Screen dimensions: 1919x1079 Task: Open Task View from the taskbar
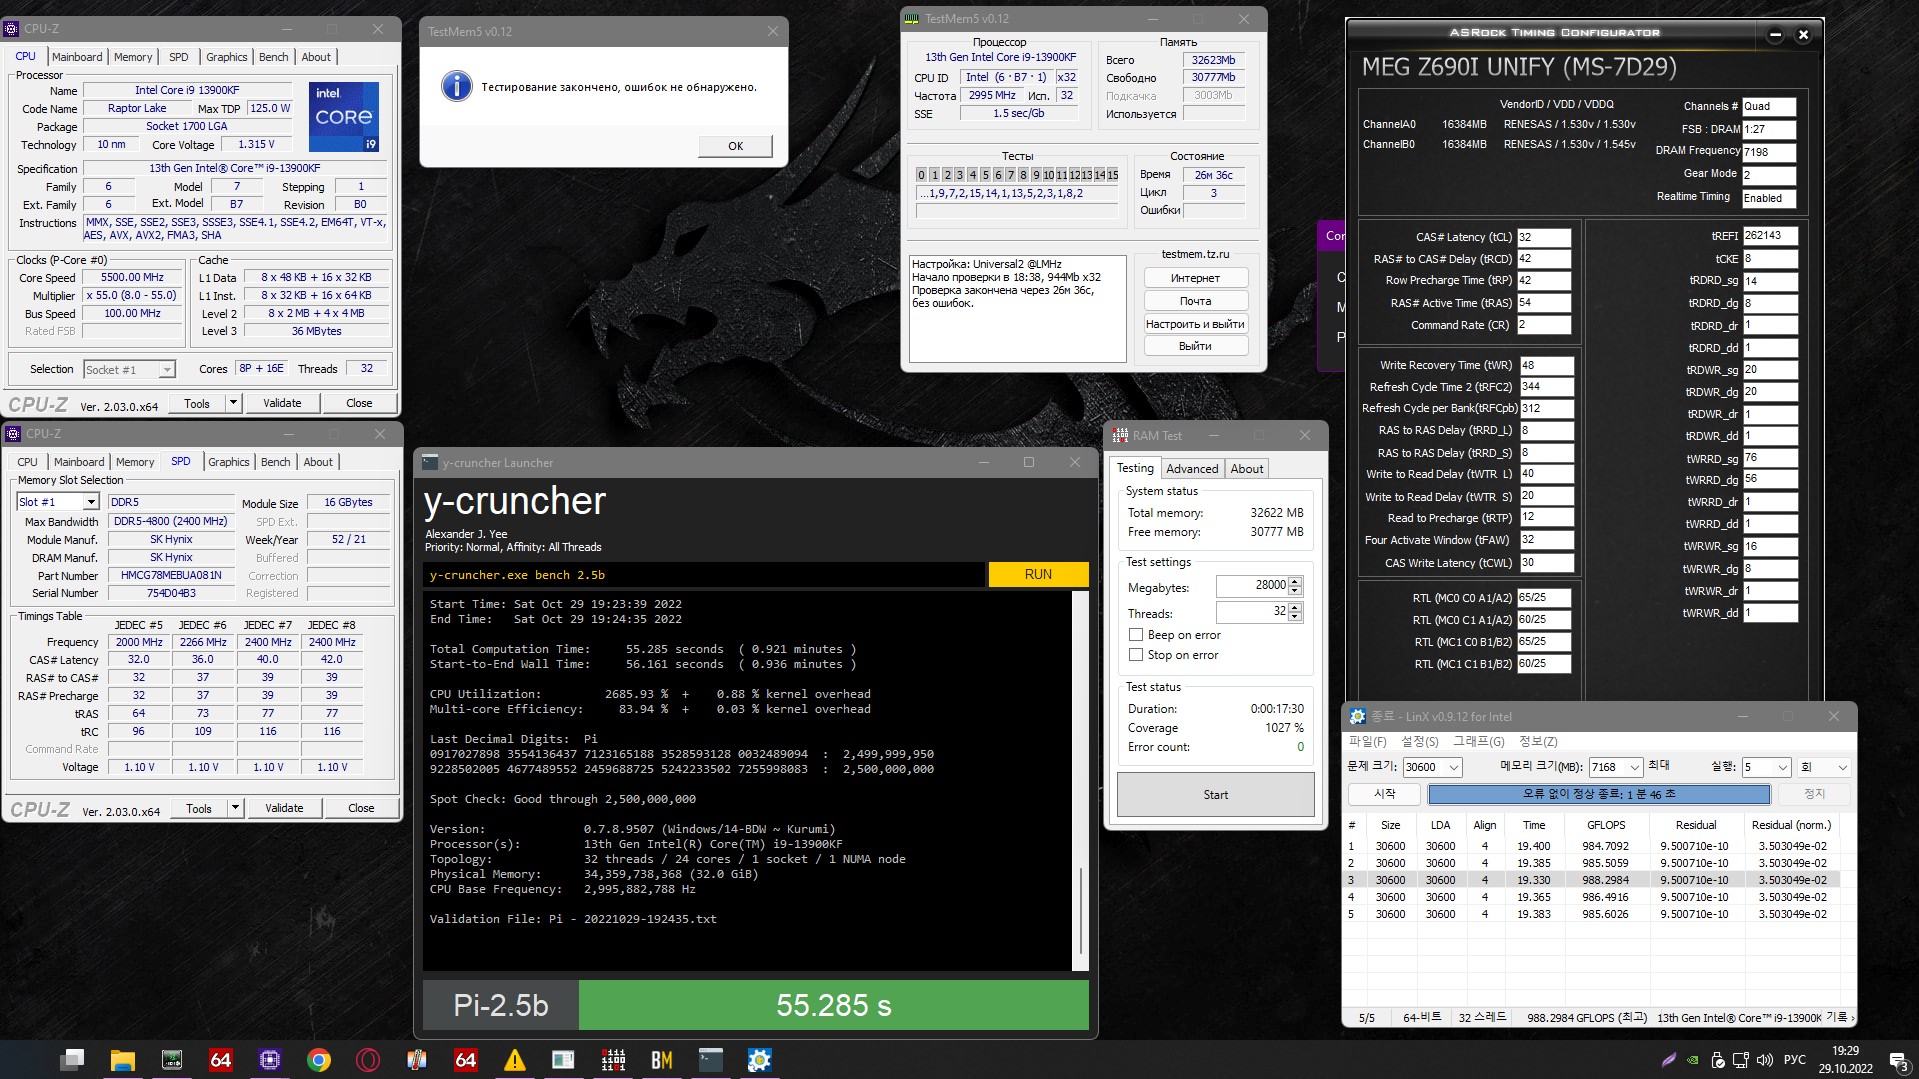pyautogui.click(x=72, y=1060)
